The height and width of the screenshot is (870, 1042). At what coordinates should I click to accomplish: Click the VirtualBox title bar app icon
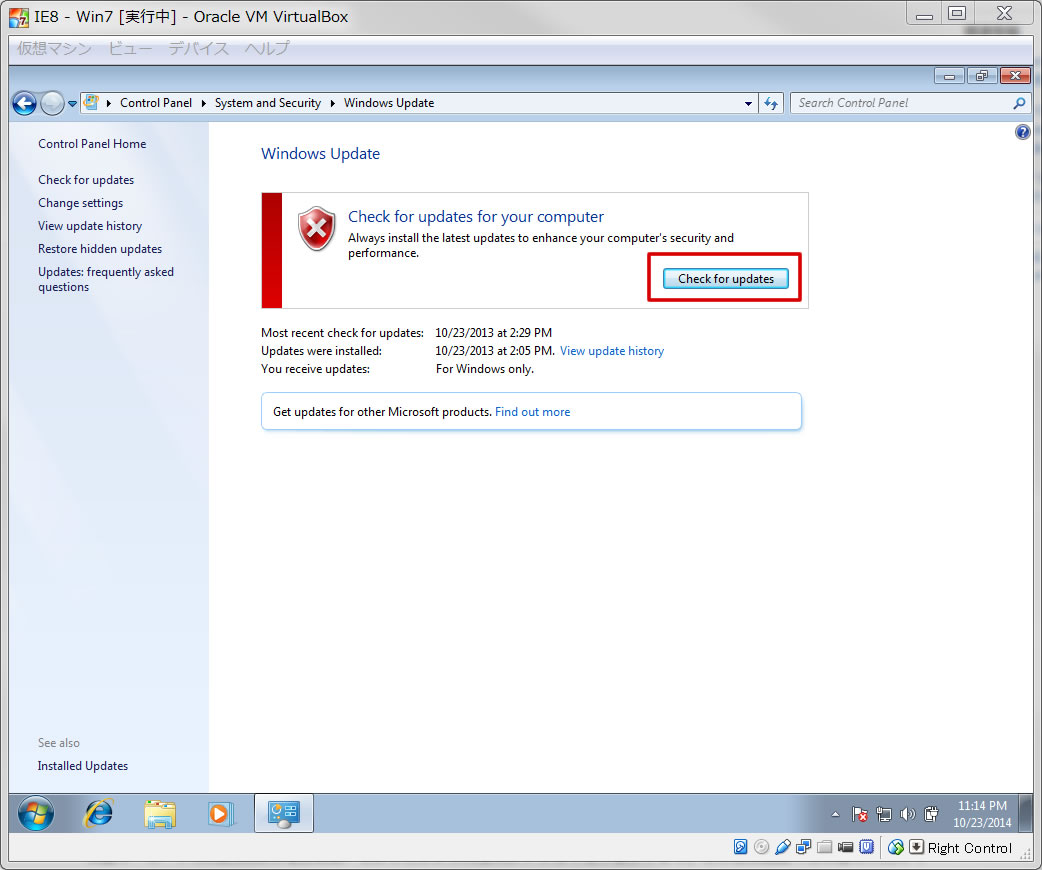[x=19, y=17]
